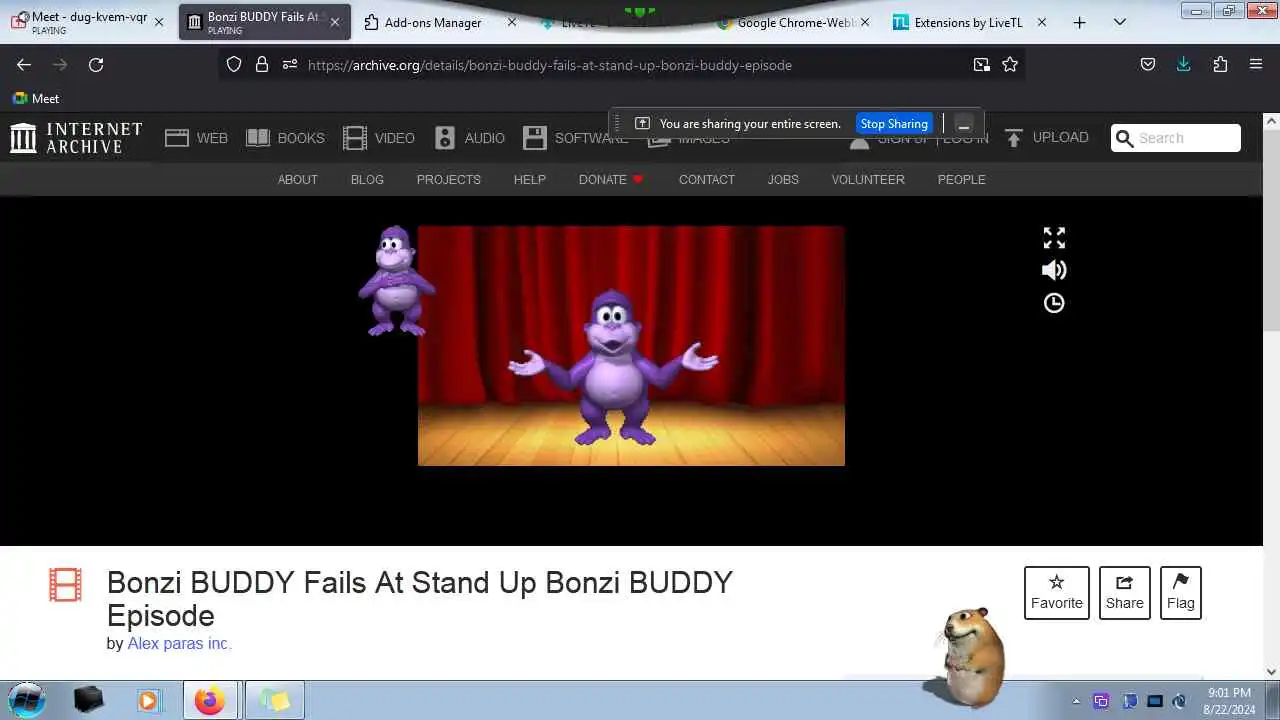Open the shield tracking protection icon
The width and height of the screenshot is (1280, 720).
point(234,64)
